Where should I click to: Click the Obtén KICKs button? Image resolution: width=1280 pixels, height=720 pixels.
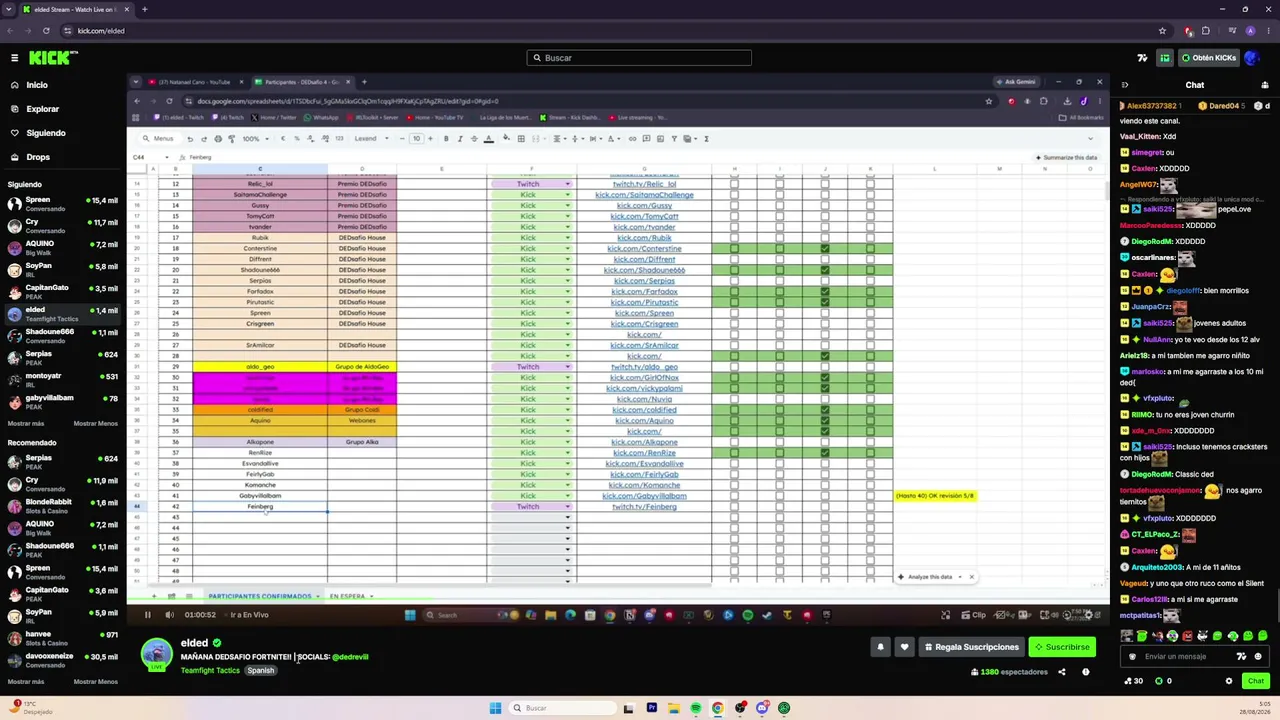pos(1209,58)
